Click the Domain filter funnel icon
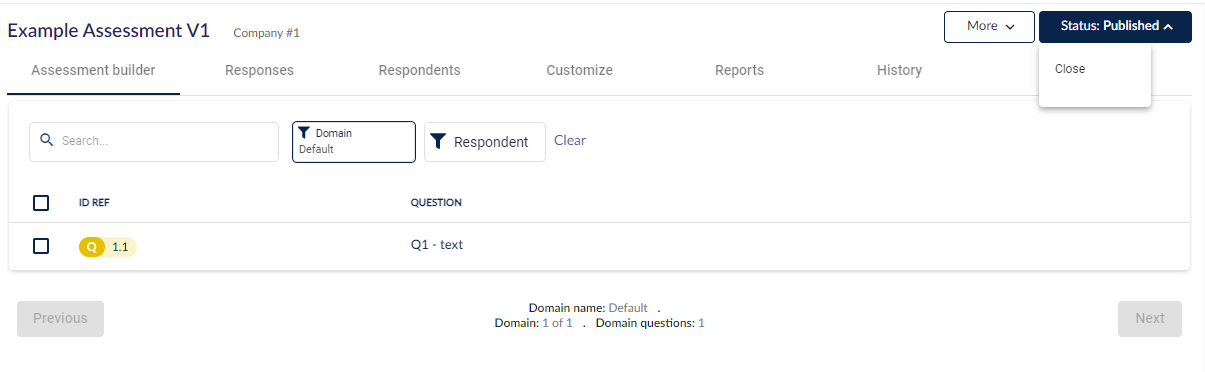The width and height of the screenshot is (1205, 372). click(304, 133)
